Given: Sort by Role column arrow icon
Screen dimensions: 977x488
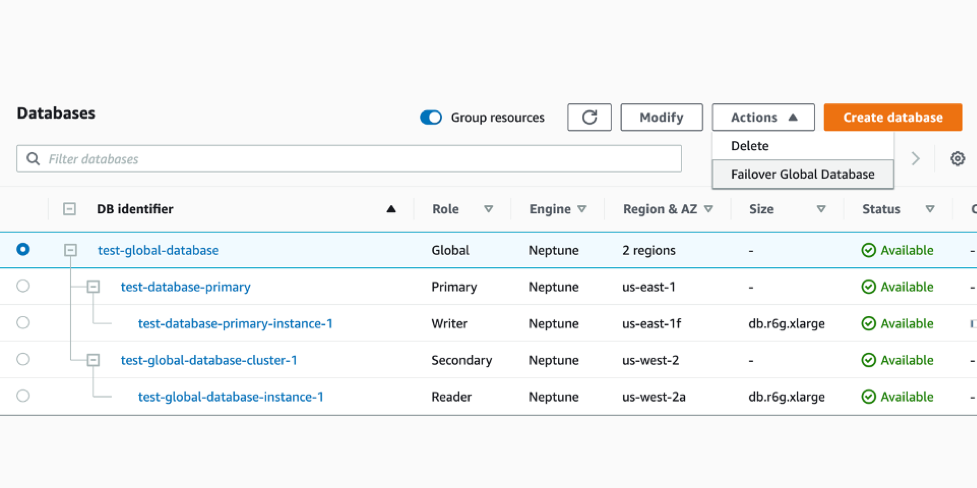Looking at the screenshot, I should coord(489,209).
